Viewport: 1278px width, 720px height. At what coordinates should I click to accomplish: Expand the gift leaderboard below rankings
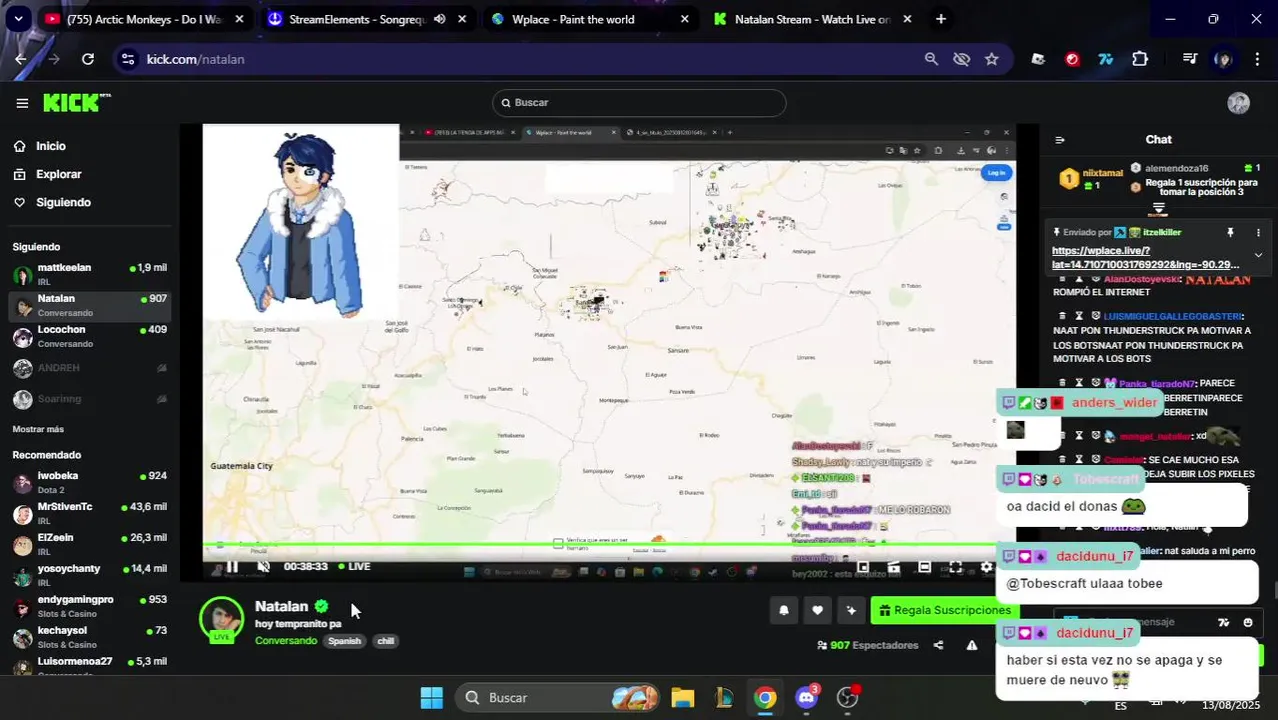(1158, 209)
